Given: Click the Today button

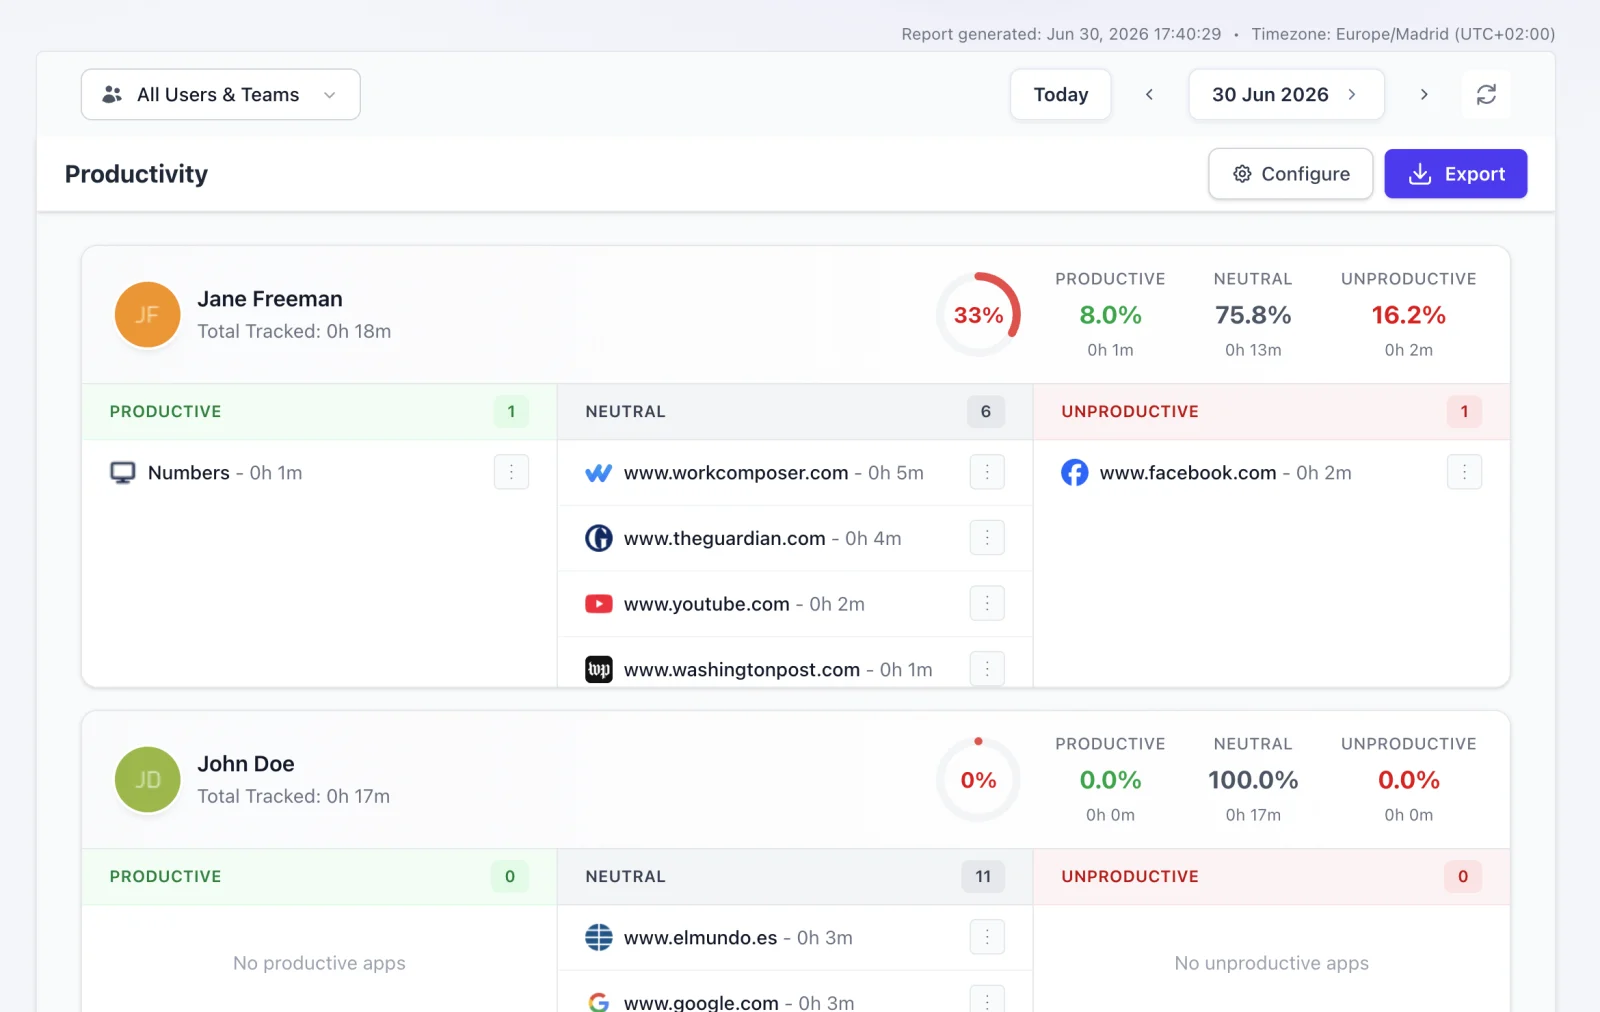Looking at the screenshot, I should (x=1060, y=94).
